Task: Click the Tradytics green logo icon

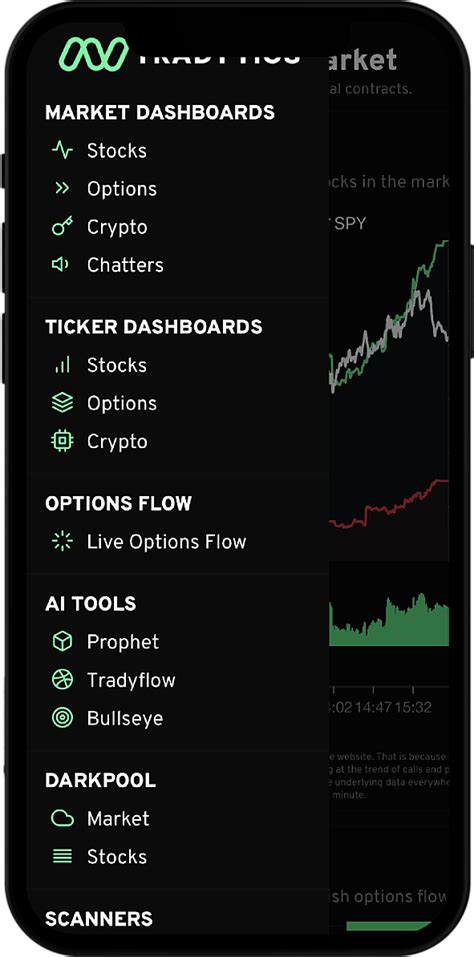Action: [x=94, y=53]
